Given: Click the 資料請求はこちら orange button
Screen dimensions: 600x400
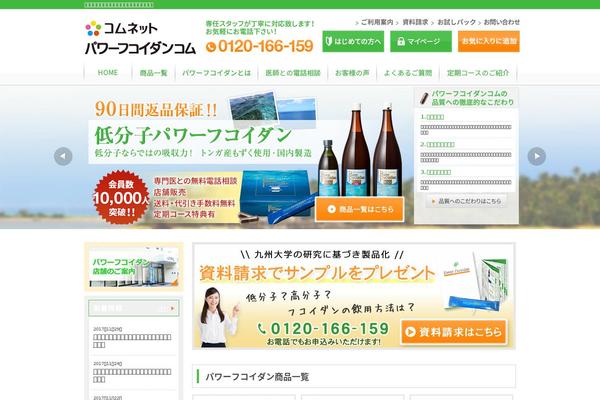Looking at the screenshot, I should click(454, 332).
